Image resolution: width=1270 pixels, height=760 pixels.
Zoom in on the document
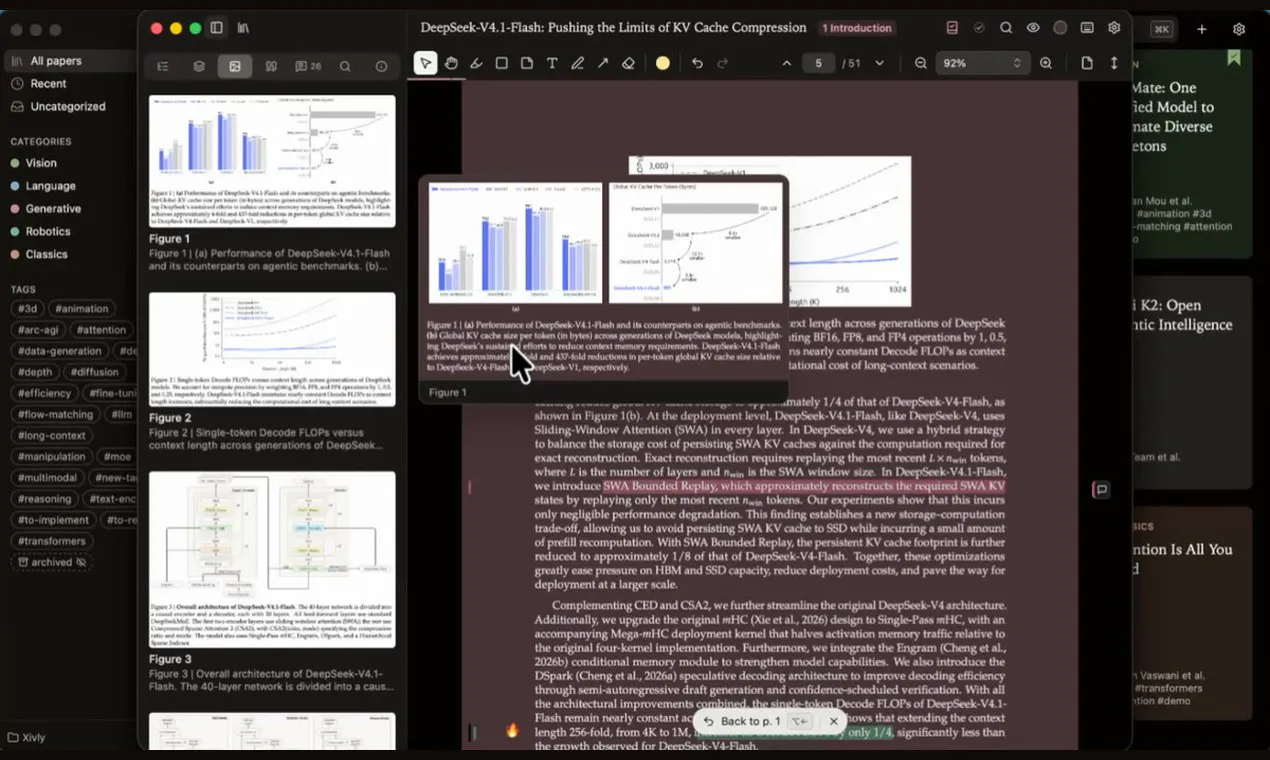pyautogui.click(x=1046, y=63)
